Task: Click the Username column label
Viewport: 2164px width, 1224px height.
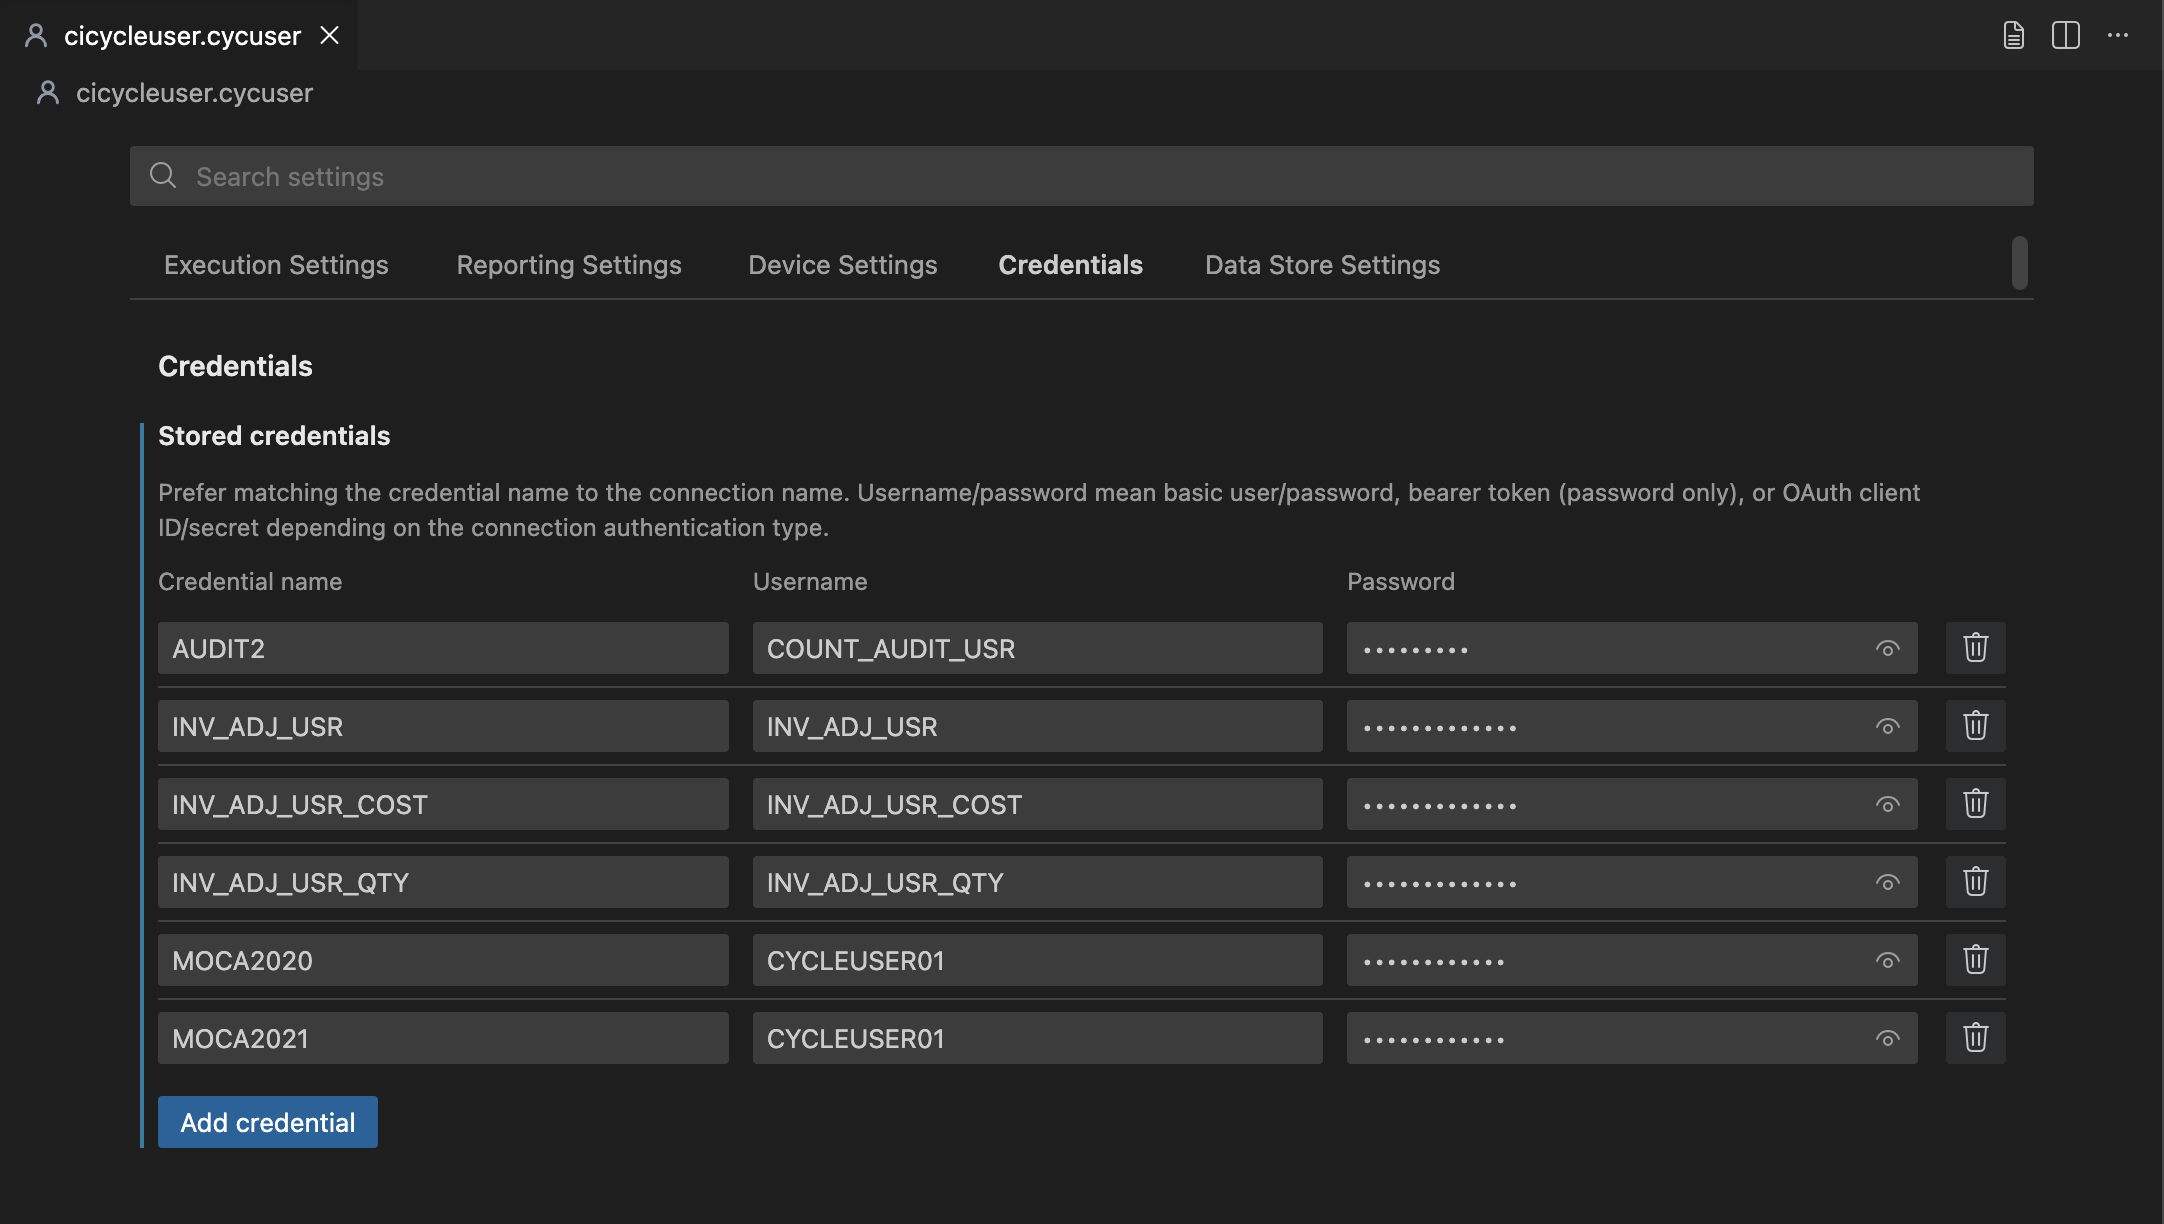Action: [810, 582]
